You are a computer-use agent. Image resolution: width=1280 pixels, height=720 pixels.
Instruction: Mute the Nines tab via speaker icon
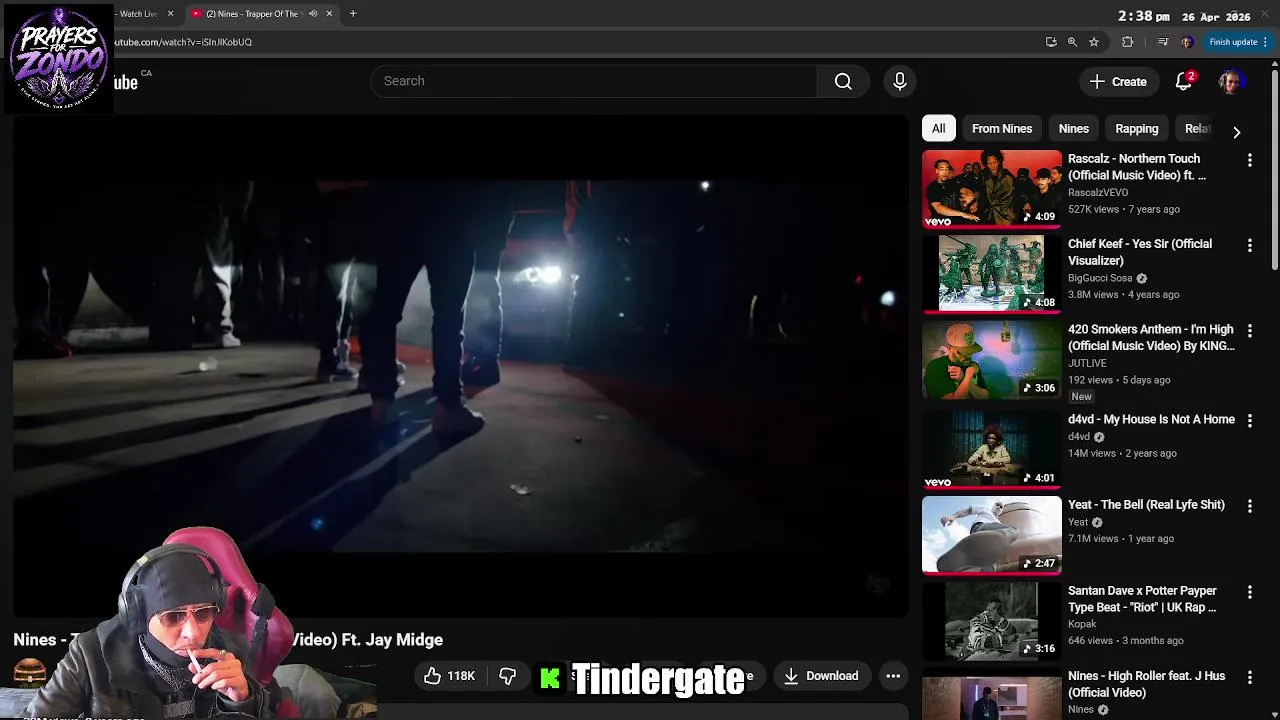click(313, 14)
